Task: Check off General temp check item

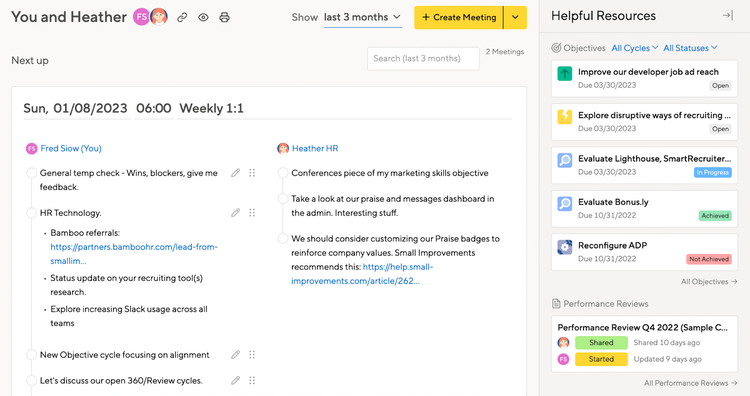Action: (x=32, y=173)
